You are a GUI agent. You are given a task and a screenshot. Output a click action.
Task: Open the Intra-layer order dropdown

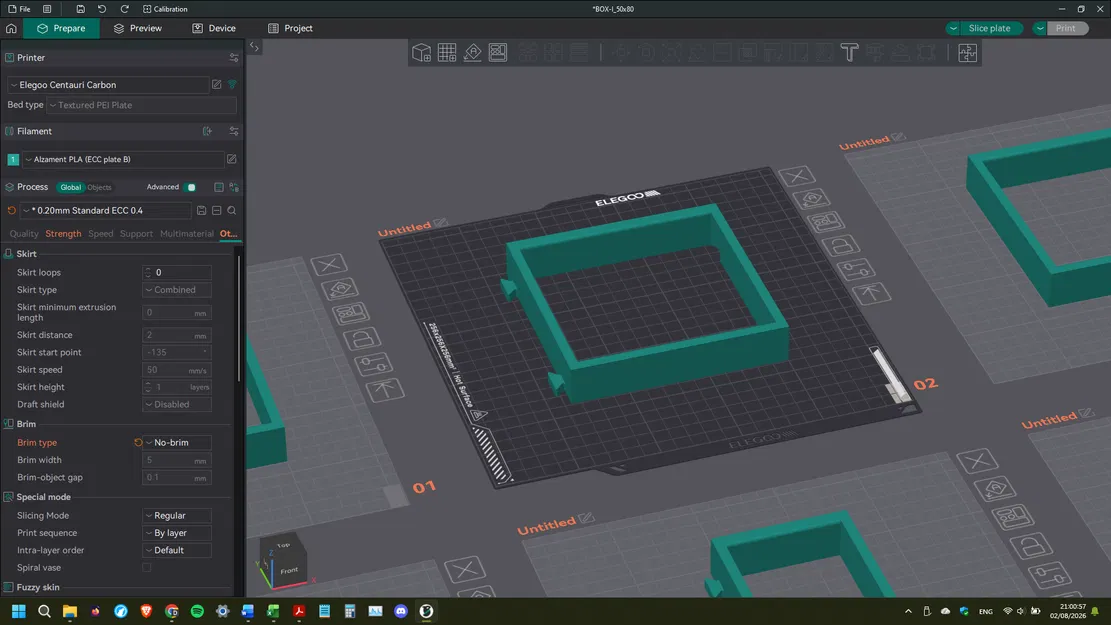(x=177, y=550)
